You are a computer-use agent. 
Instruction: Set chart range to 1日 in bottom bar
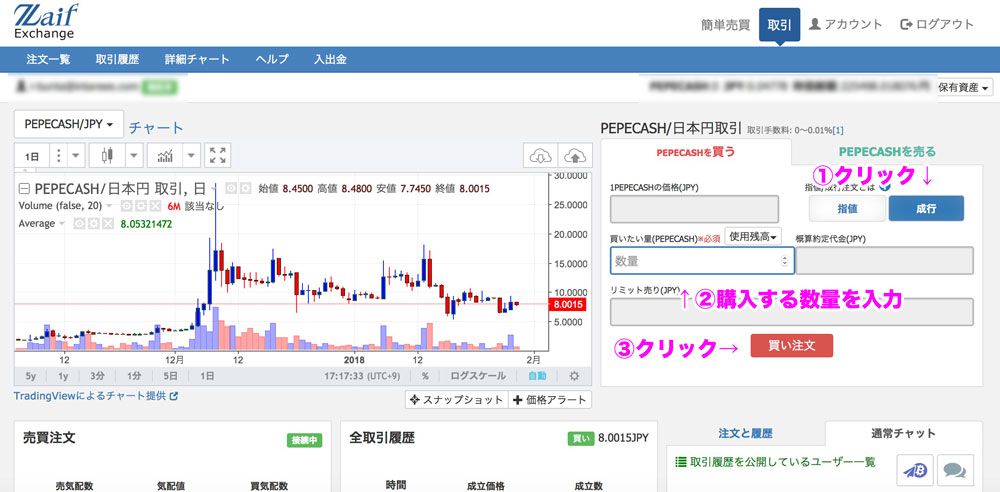[x=207, y=376]
